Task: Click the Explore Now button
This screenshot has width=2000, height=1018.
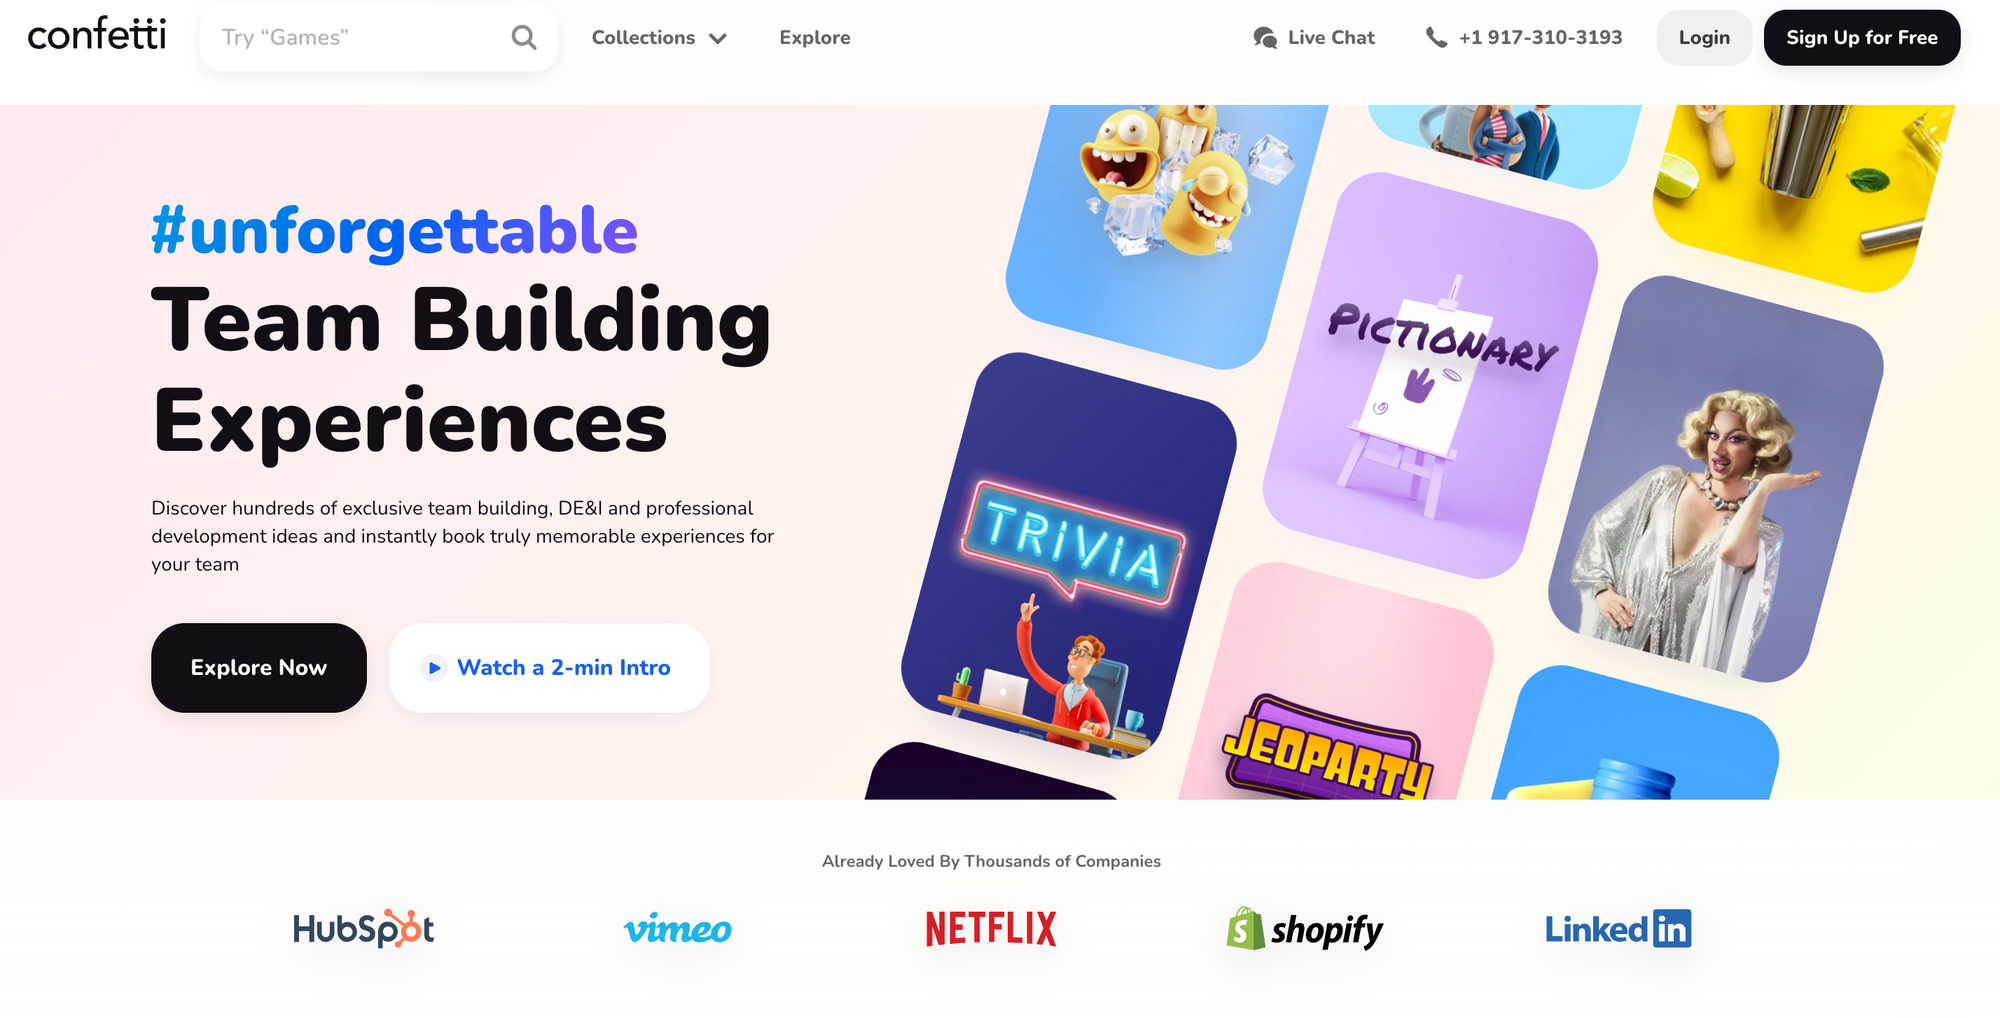Action: pyautogui.click(x=259, y=668)
